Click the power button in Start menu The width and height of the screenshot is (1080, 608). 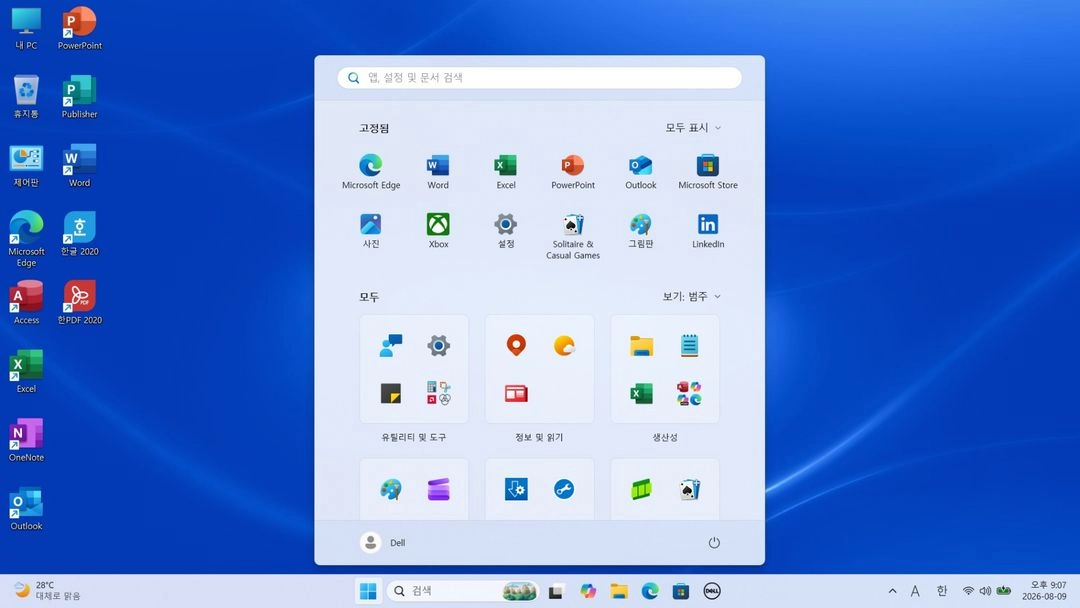coord(714,543)
